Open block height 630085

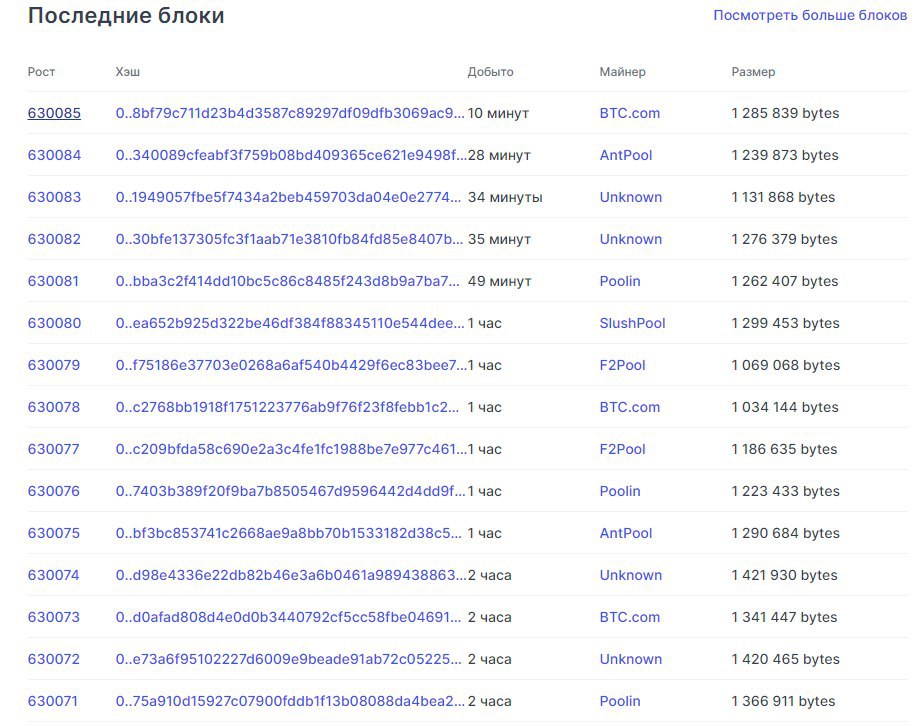pyautogui.click(x=54, y=113)
